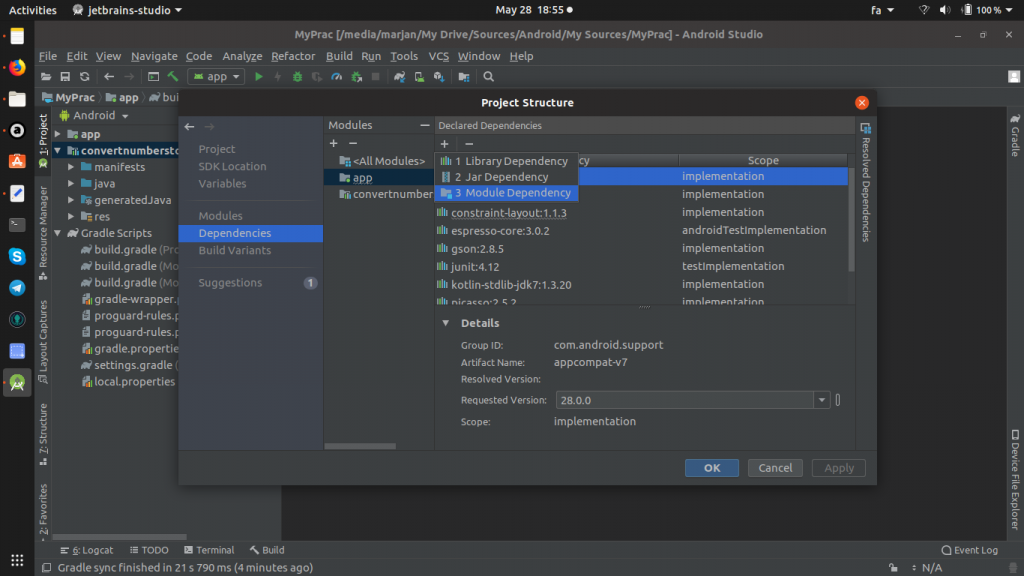Viewport: 1024px width, 576px height.
Task: Show applications grid in dock
Action: [17, 560]
